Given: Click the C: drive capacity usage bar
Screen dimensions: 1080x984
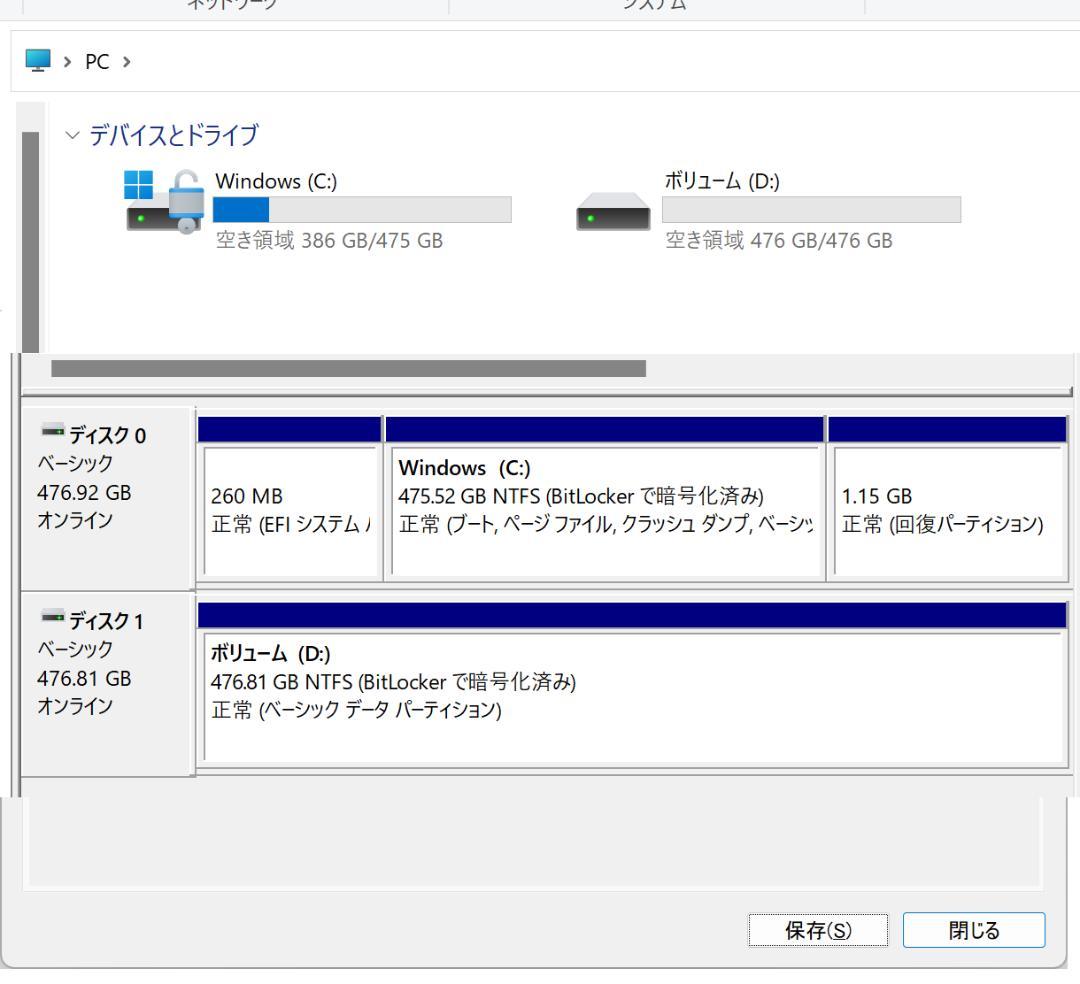Looking at the screenshot, I should pyautogui.click(x=362, y=210).
